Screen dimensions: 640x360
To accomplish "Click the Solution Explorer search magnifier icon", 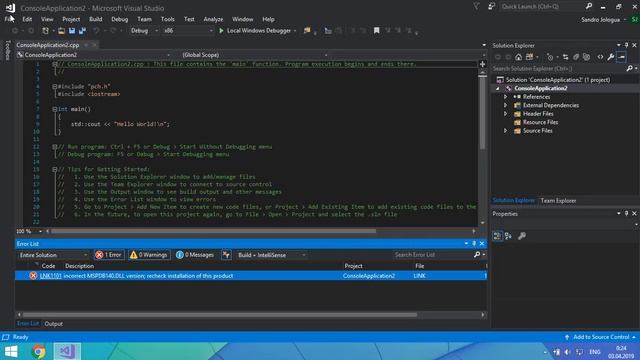I will [629, 69].
